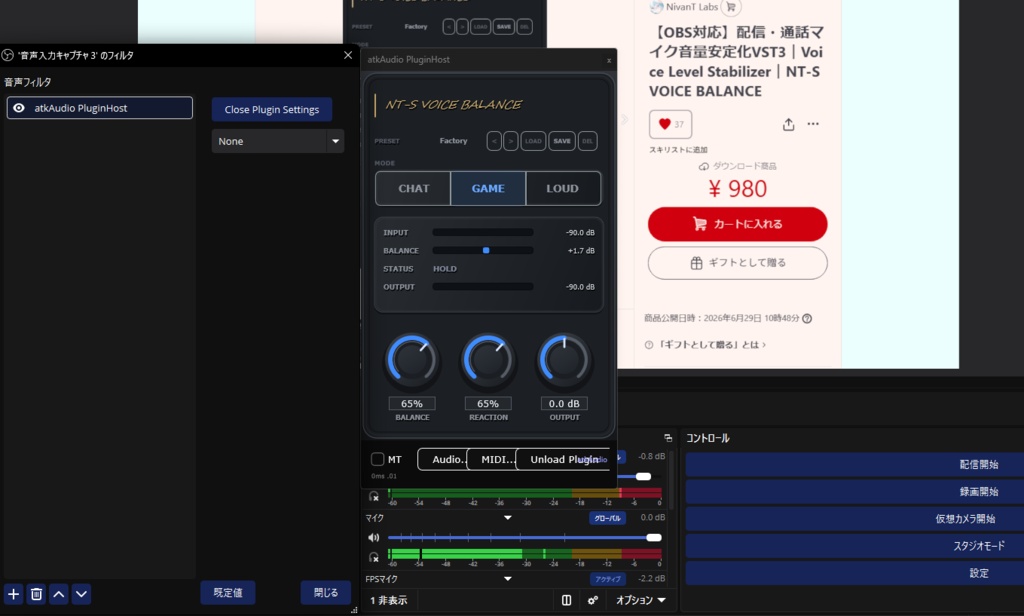
Task: Click the REACTION knob
Action: click(488, 360)
